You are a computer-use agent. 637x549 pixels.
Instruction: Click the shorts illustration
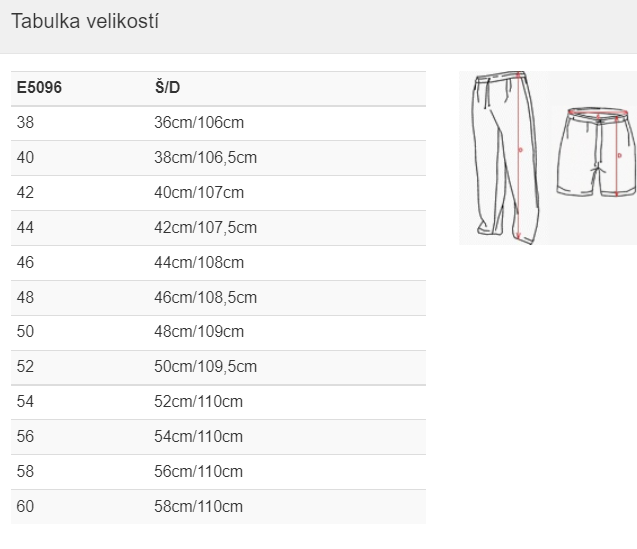click(x=596, y=152)
